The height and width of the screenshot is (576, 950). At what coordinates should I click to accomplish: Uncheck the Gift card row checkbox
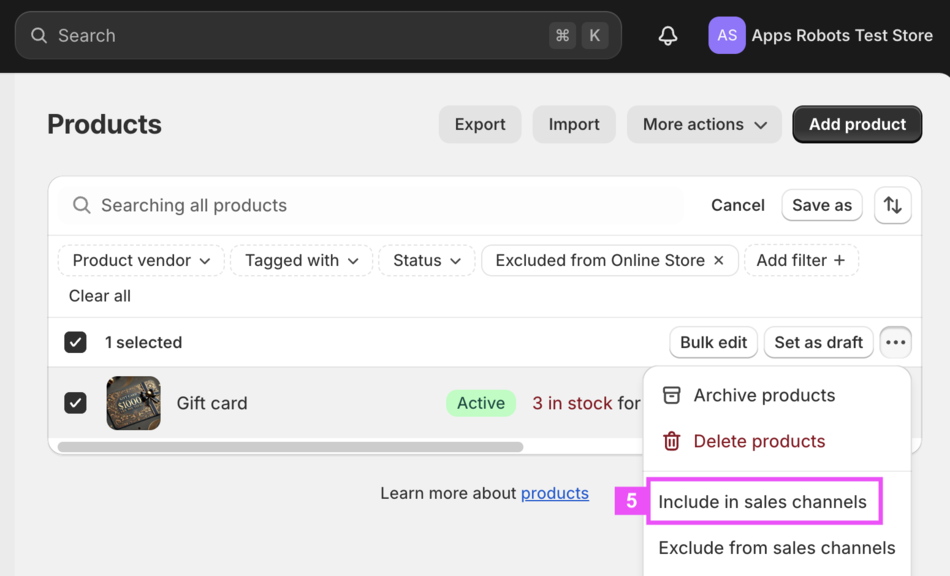tap(75, 403)
